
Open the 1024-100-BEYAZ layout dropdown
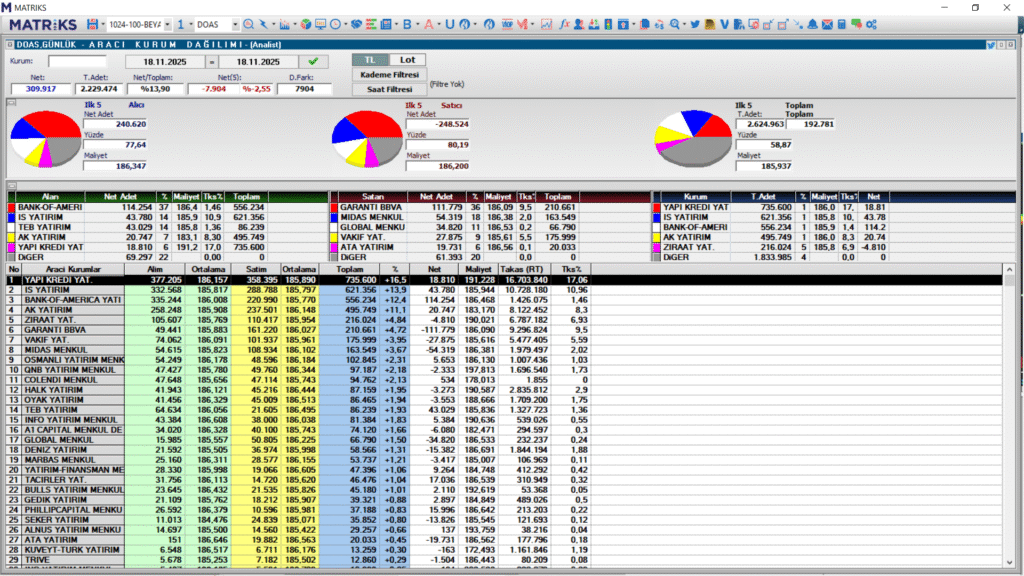[x=166, y=23]
